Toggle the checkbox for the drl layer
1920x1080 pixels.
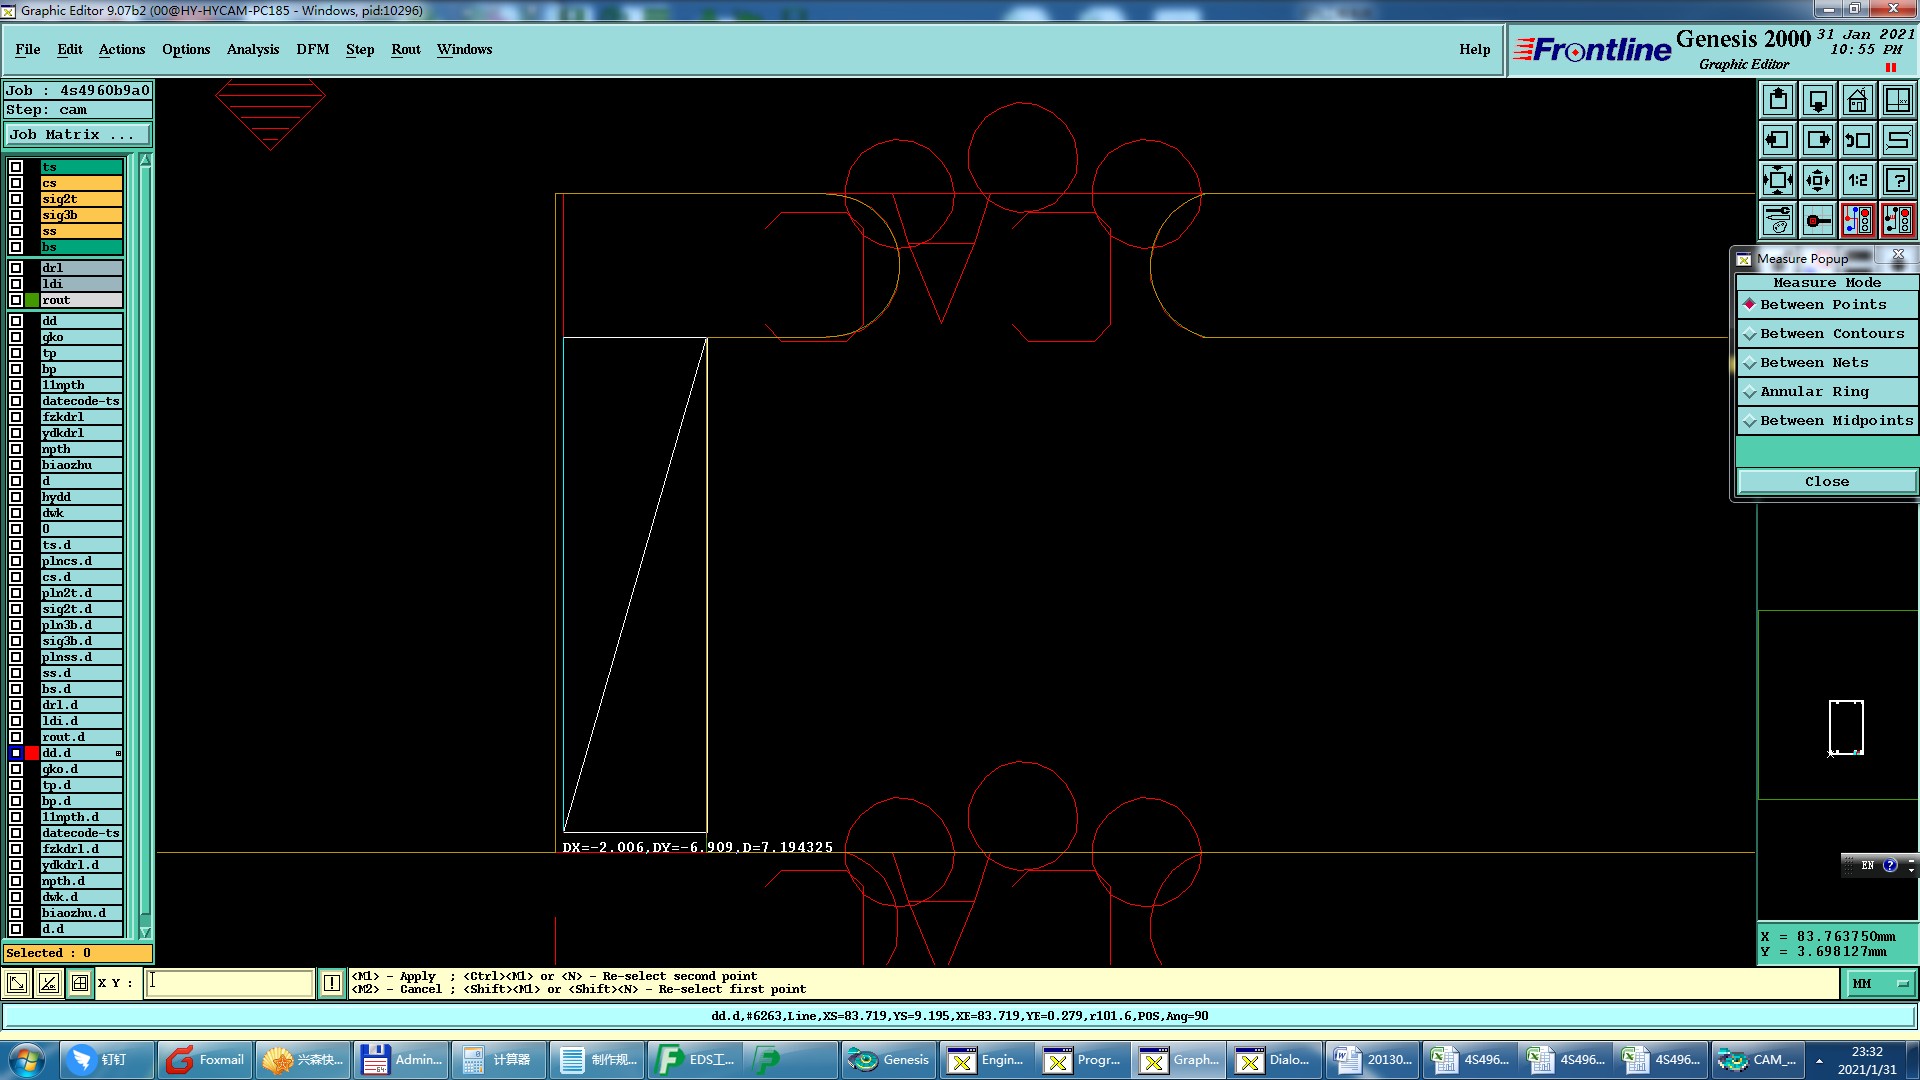pos(16,268)
